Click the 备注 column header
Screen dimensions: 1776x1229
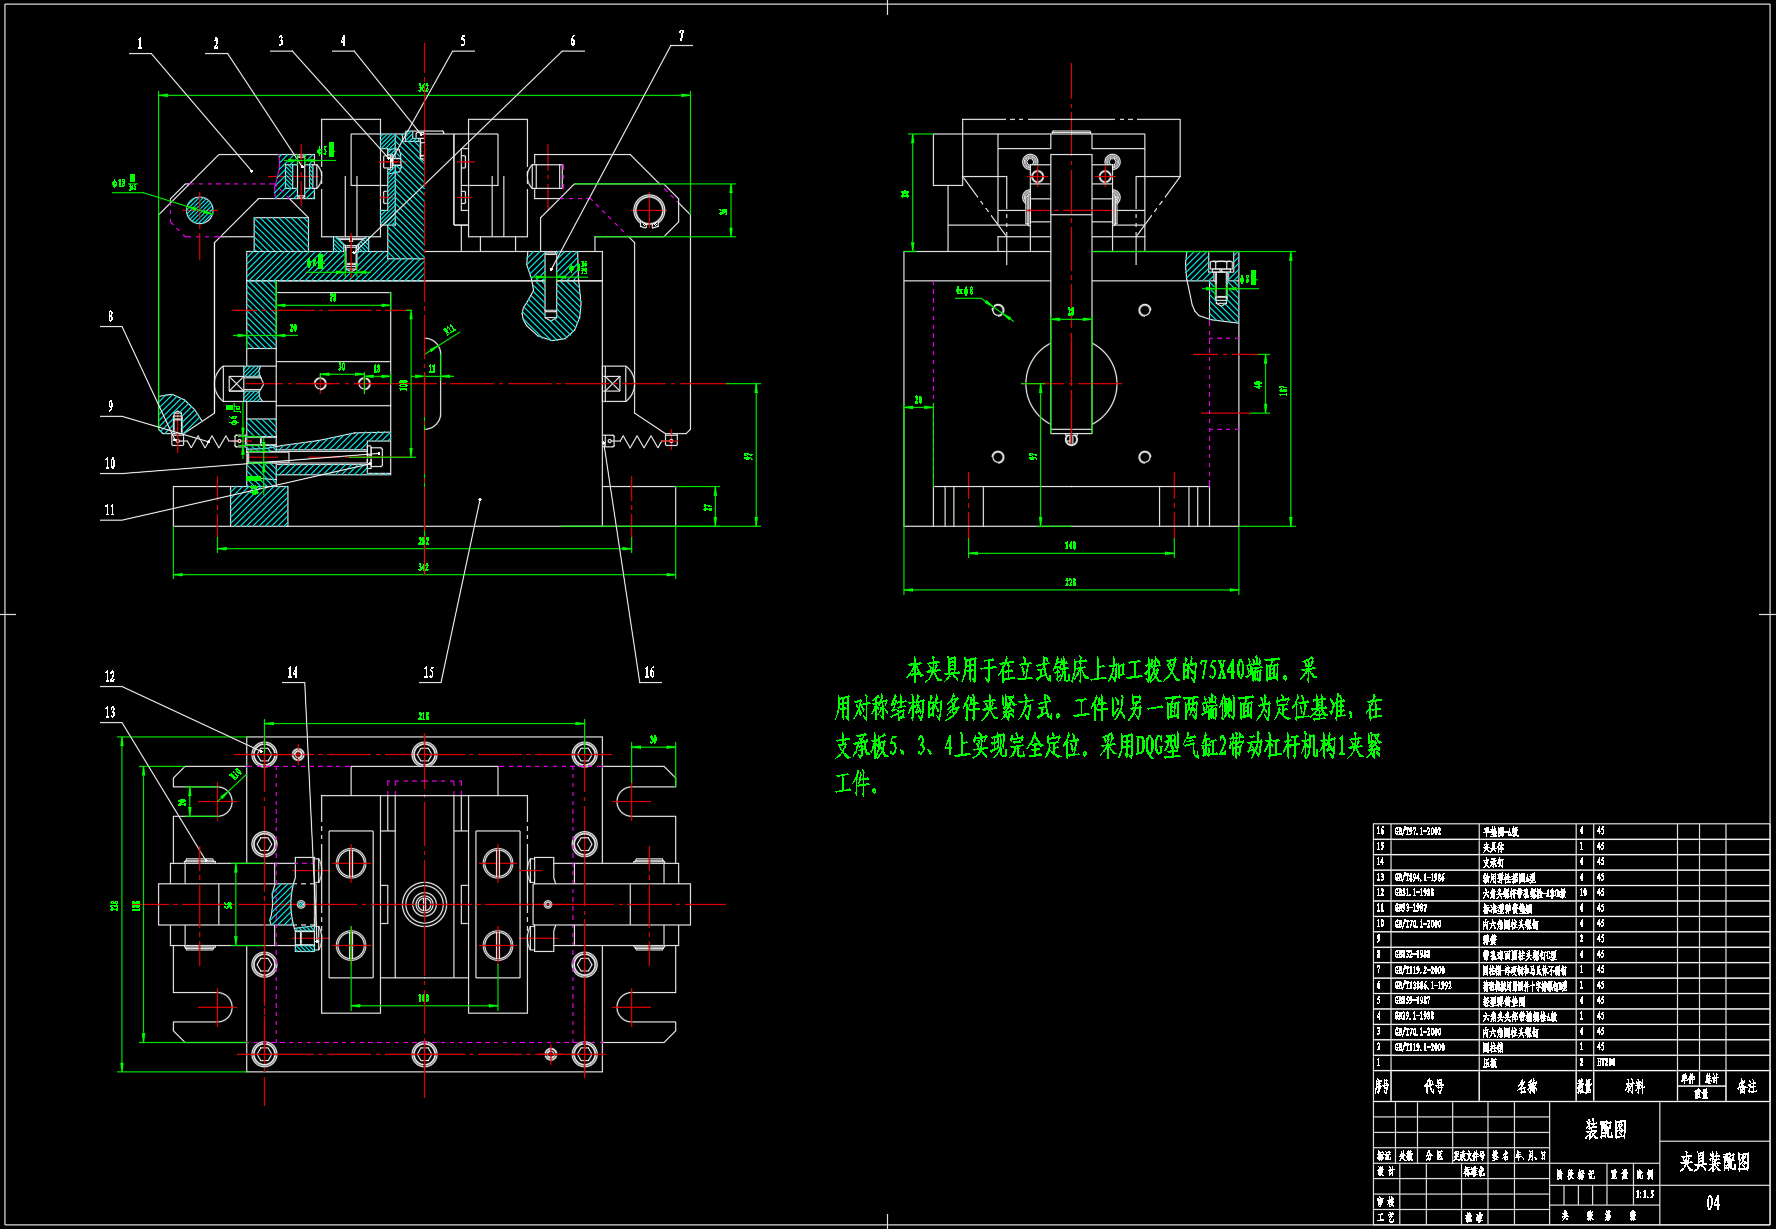point(1746,1086)
